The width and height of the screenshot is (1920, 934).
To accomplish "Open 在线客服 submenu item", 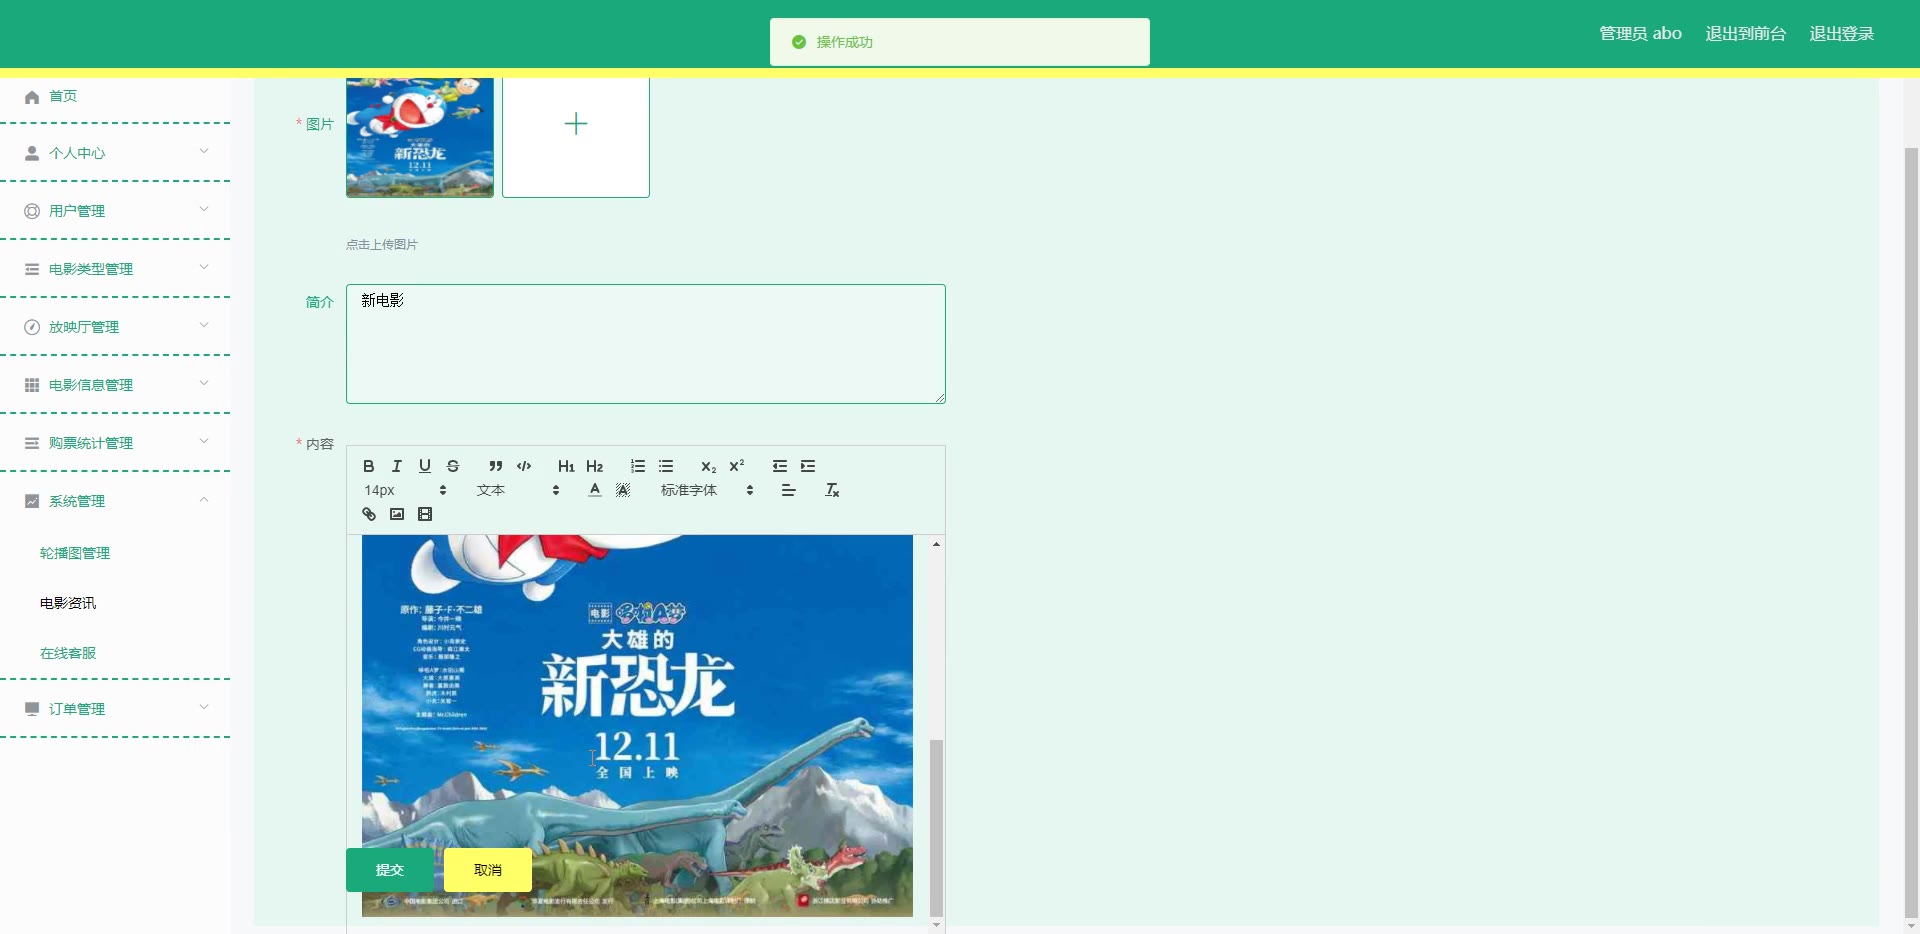I will tap(68, 653).
